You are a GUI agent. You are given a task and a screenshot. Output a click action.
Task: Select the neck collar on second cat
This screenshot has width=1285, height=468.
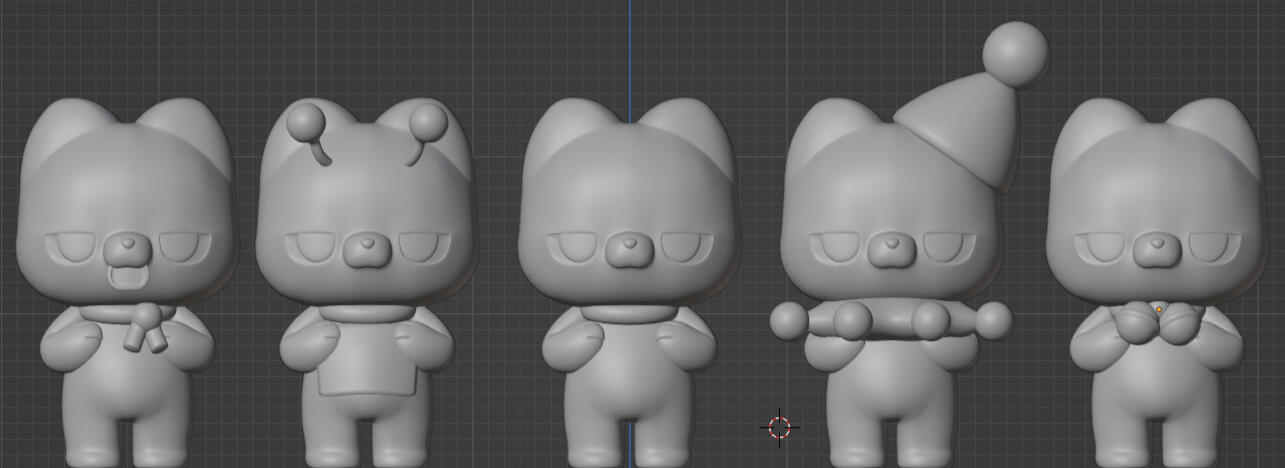pos(367,313)
